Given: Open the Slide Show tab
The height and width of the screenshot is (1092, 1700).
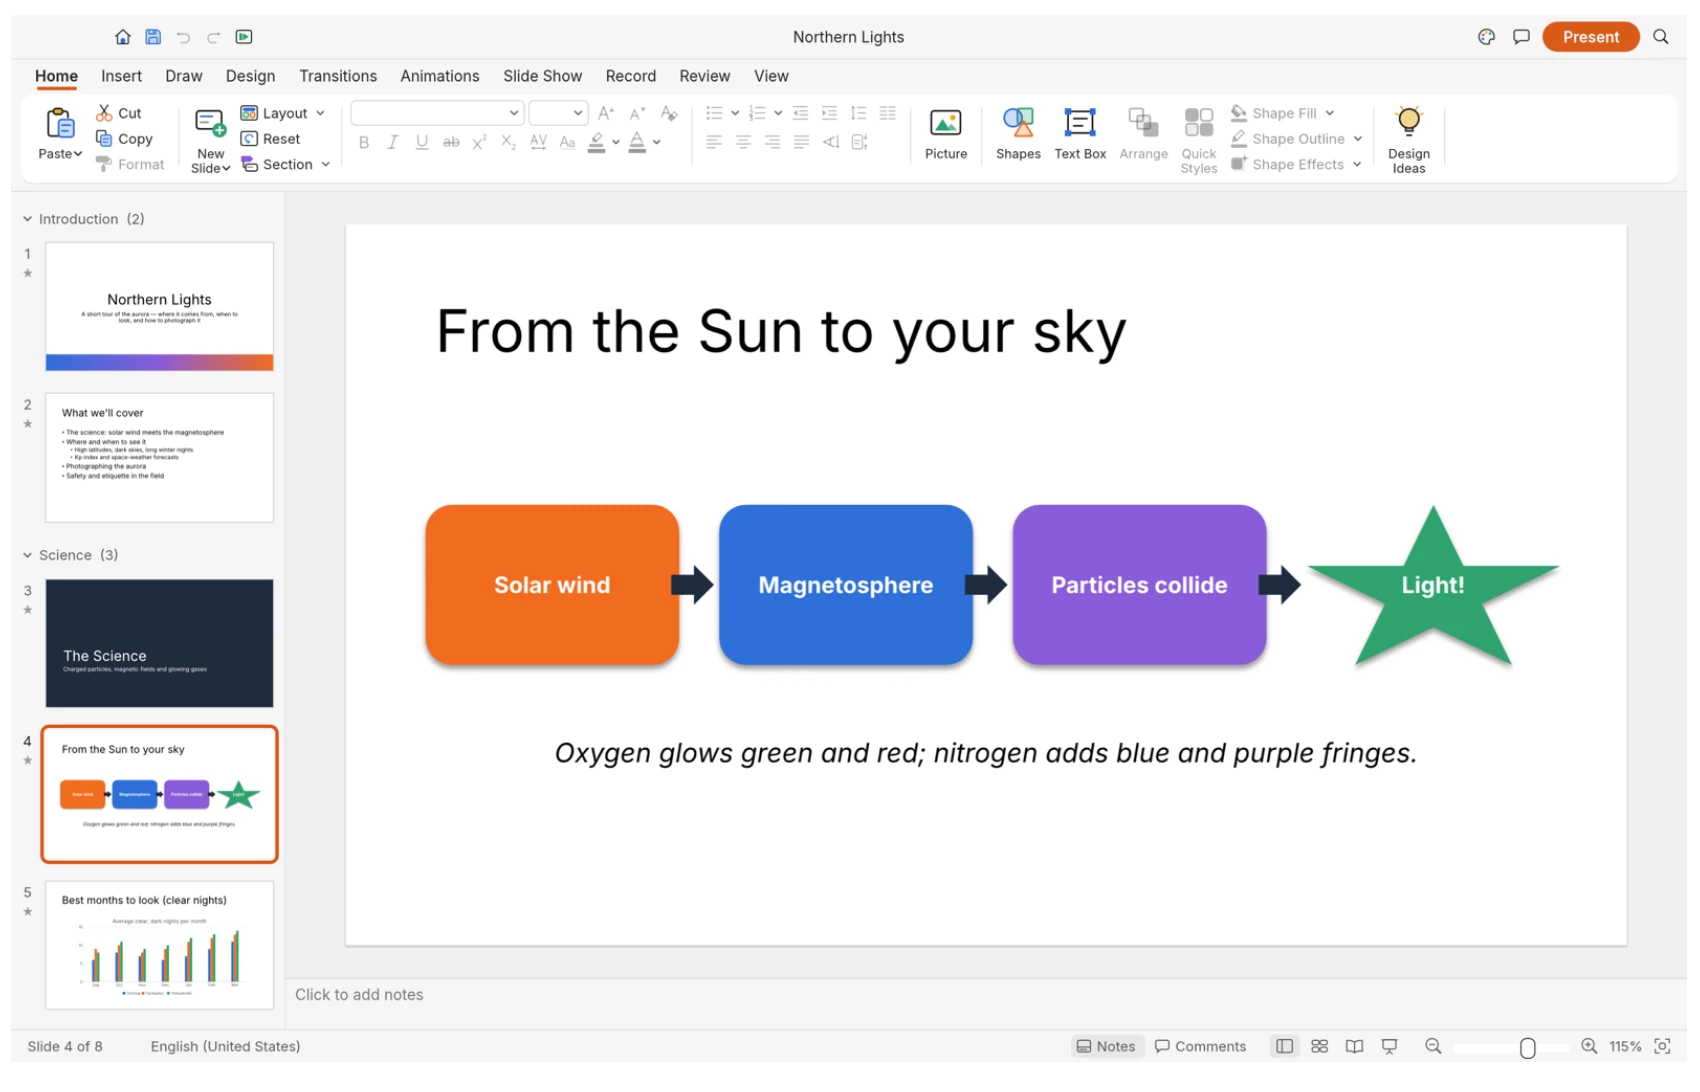Looking at the screenshot, I should 543,76.
